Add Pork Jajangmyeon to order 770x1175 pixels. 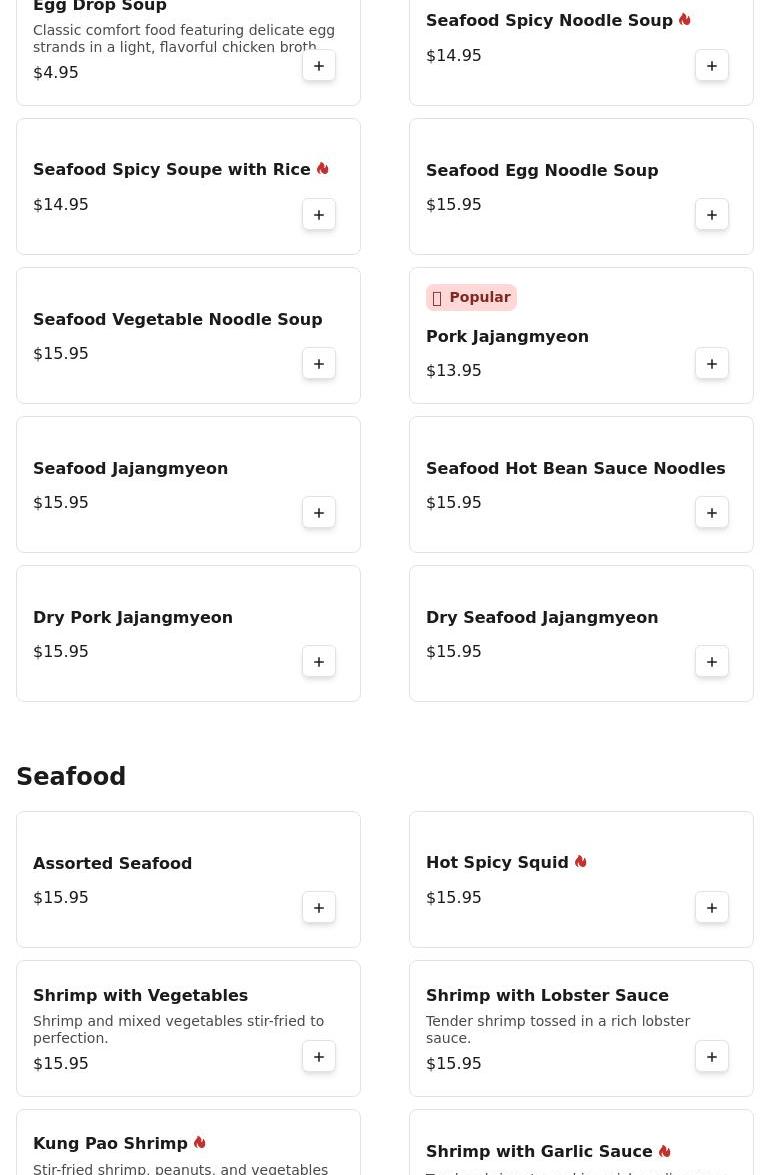[712, 364]
